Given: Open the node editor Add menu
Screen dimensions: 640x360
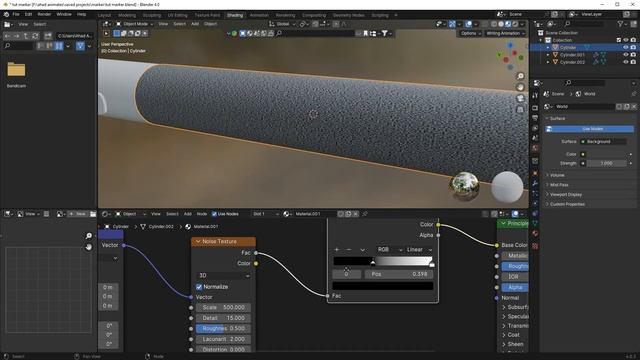Looking at the screenshot, I should [x=188, y=214].
